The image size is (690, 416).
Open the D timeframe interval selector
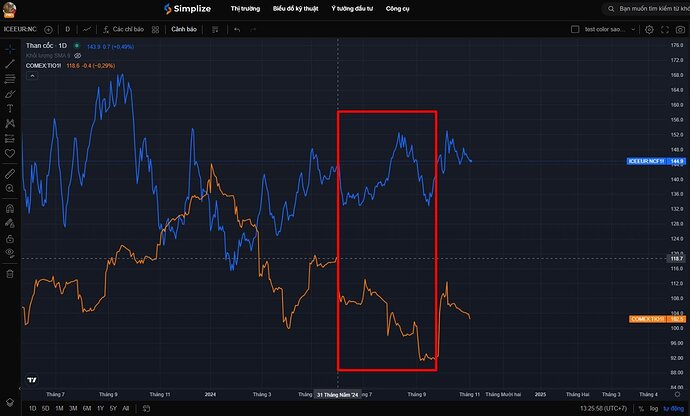(x=67, y=29)
